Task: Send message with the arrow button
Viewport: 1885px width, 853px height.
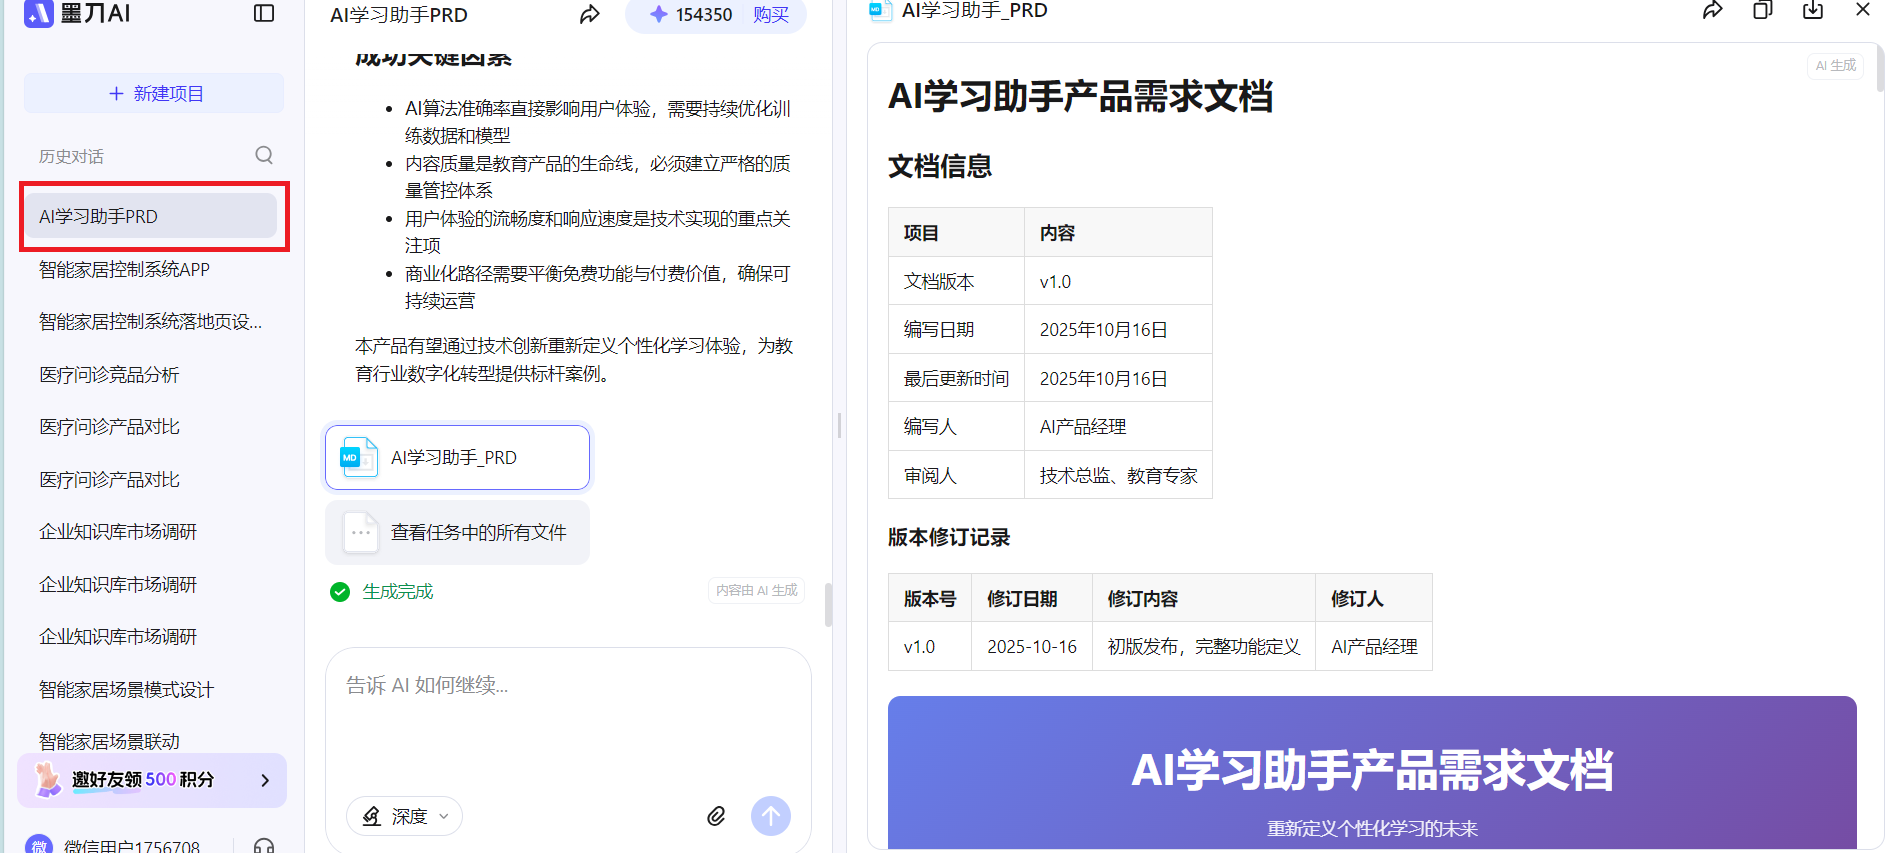Action: point(771,816)
